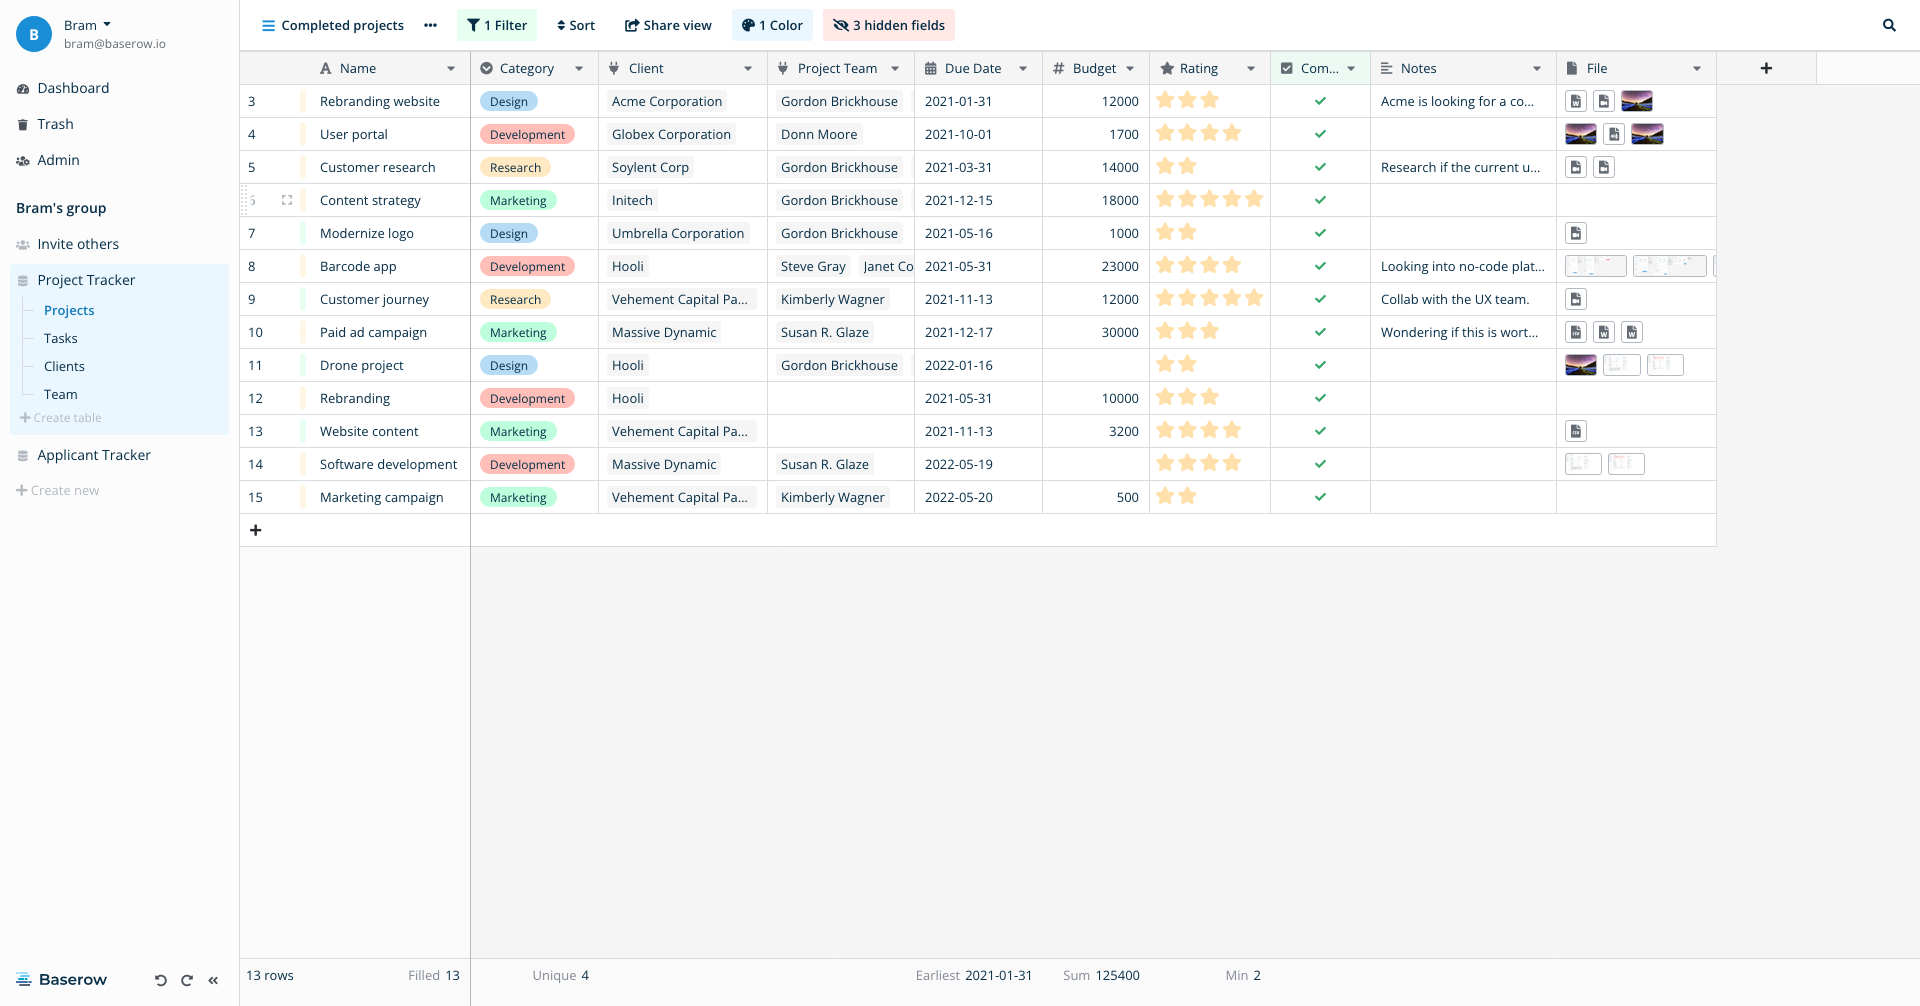The height and width of the screenshot is (1006, 1920).
Task: Expand the Content strategy row details
Action: (287, 200)
